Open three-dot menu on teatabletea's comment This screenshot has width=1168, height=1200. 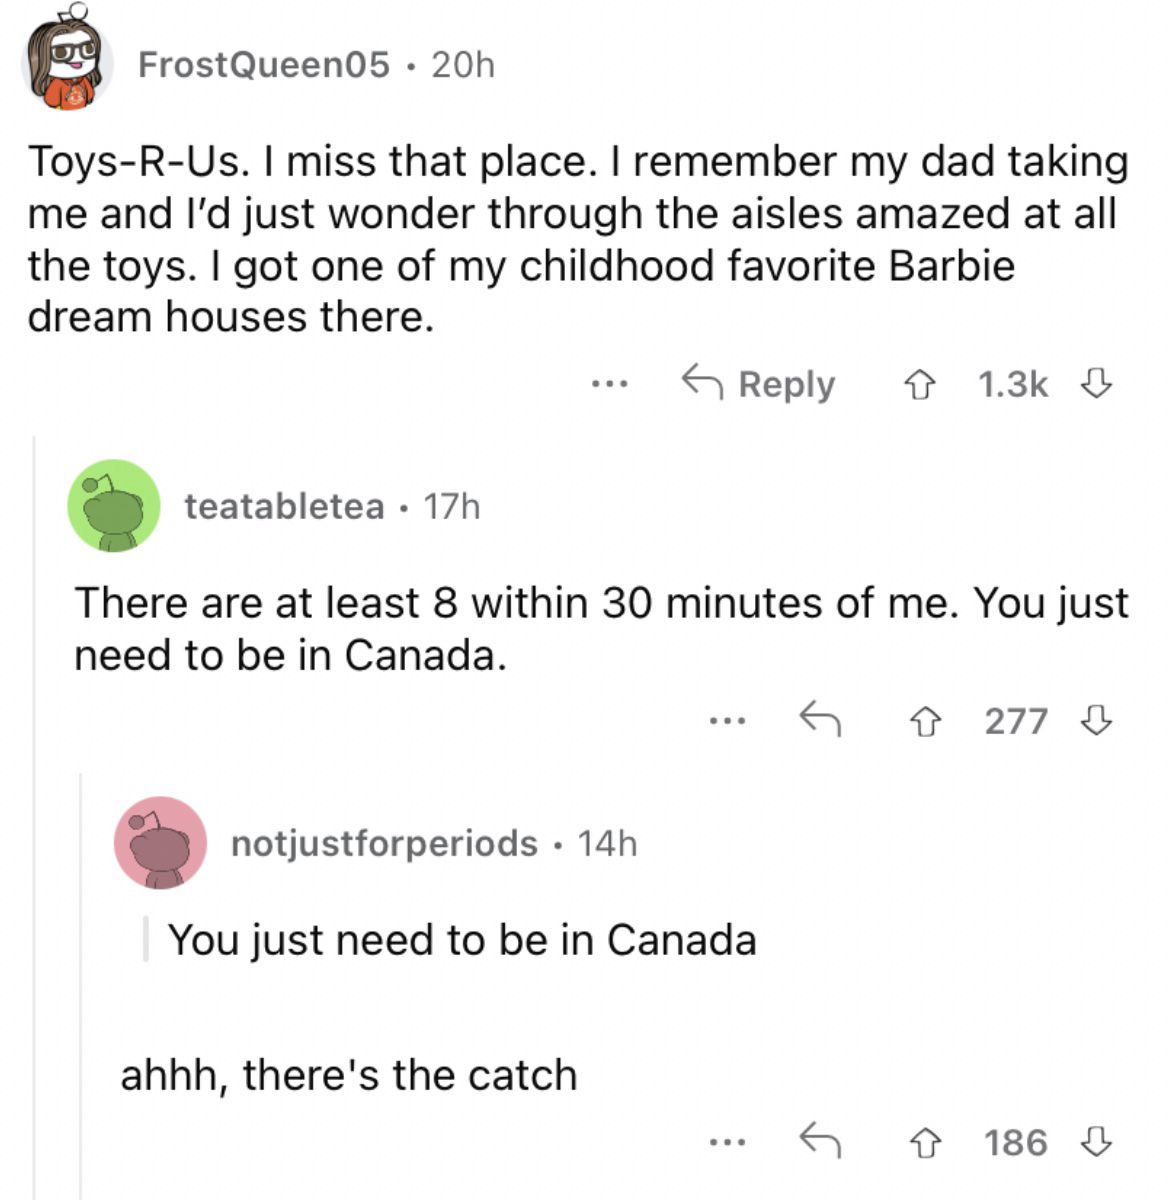(727, 720)
